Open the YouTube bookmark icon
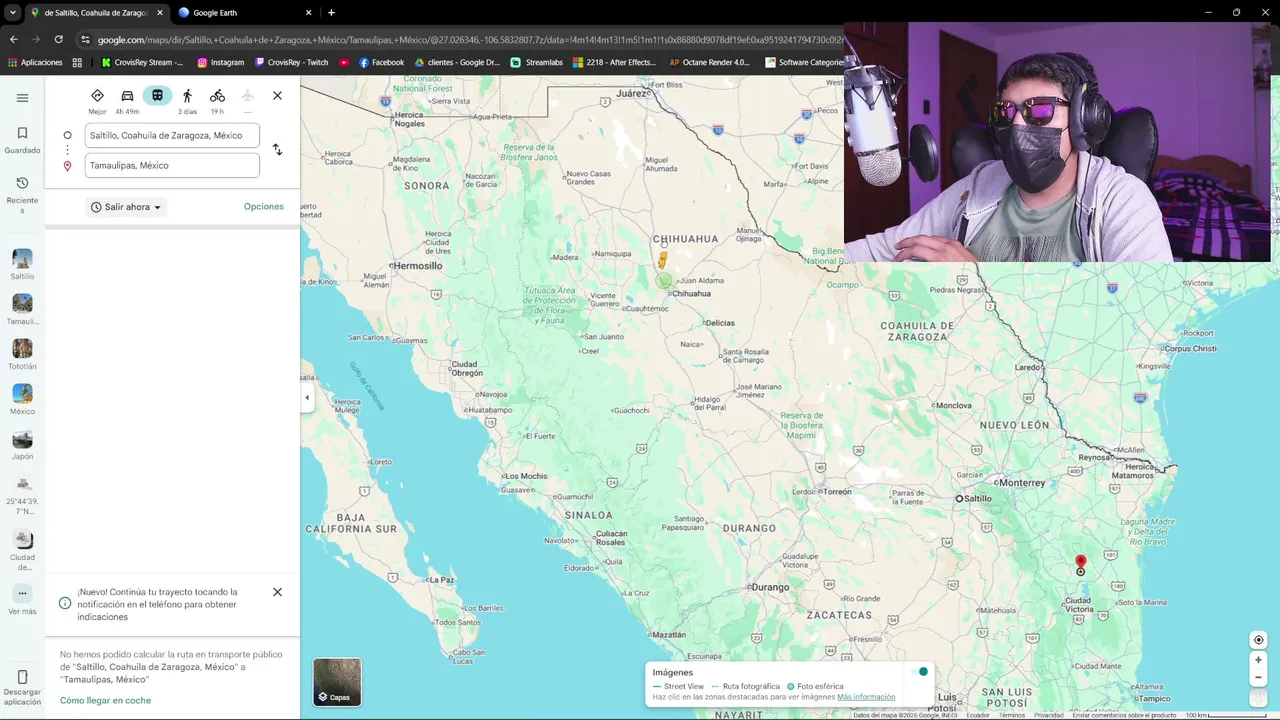This screenshot has height=720, width=1280. coord(344,62)
